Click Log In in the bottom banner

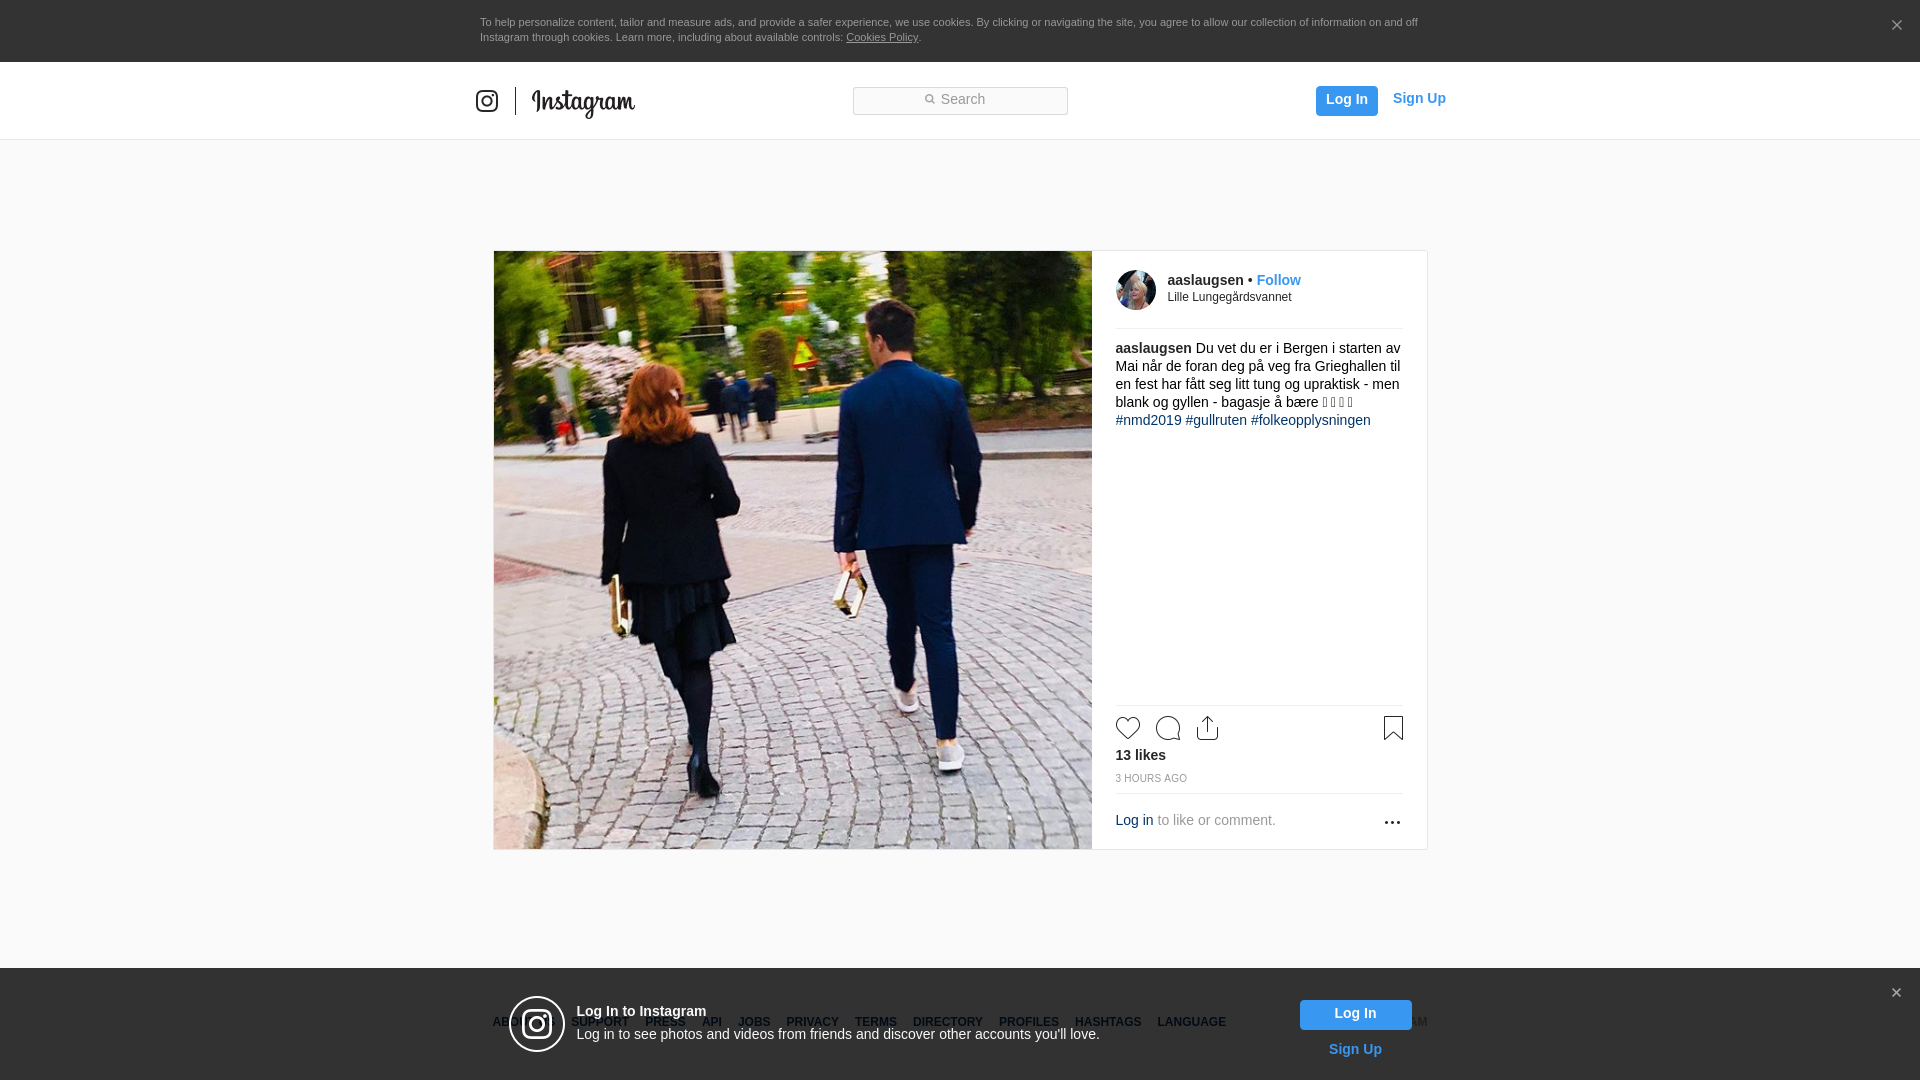[x=1355, y=1014]
